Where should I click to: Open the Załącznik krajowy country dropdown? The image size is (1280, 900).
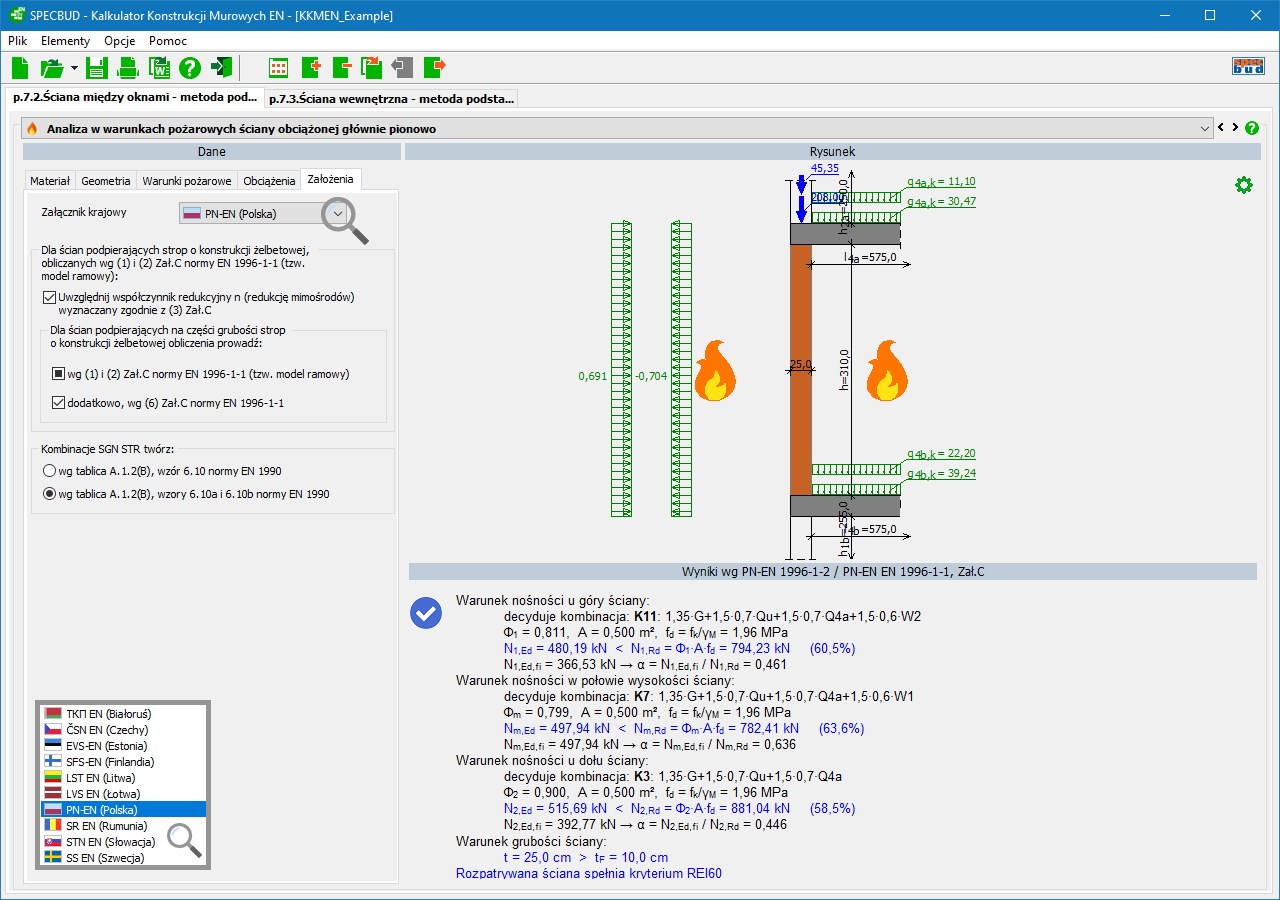(337, 213)
